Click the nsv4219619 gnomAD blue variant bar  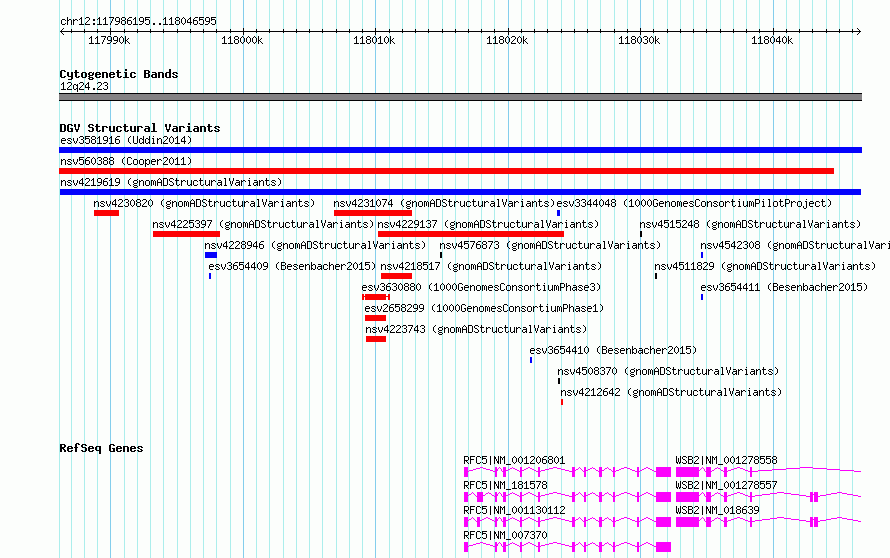460,192
